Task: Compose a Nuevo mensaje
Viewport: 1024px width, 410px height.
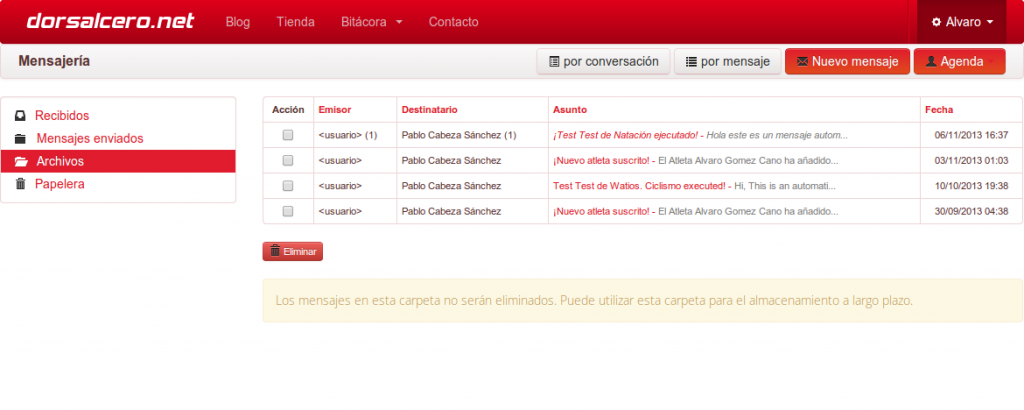Action: (847, 61)
